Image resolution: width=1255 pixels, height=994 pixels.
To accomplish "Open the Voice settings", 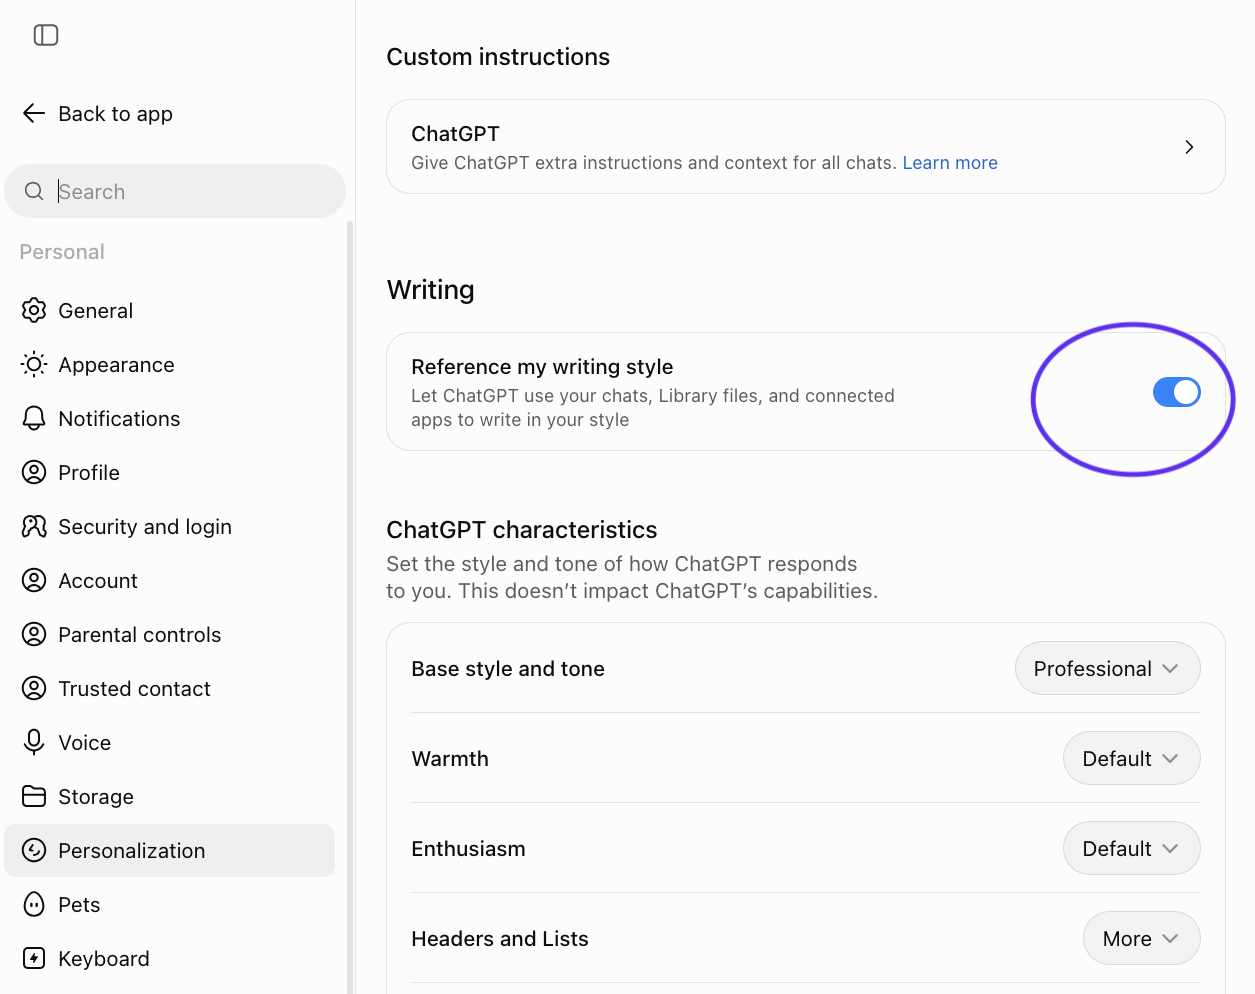I will coord(170,742).
